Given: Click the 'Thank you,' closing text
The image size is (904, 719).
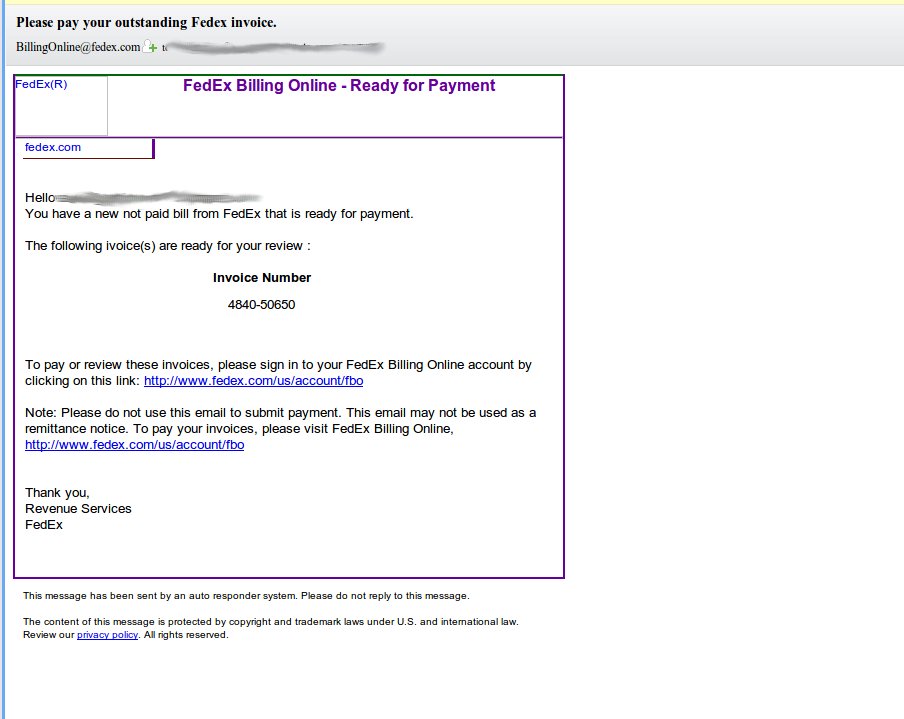Looking at the screenshot, I should pyautogui.click(x=57, y=493).
